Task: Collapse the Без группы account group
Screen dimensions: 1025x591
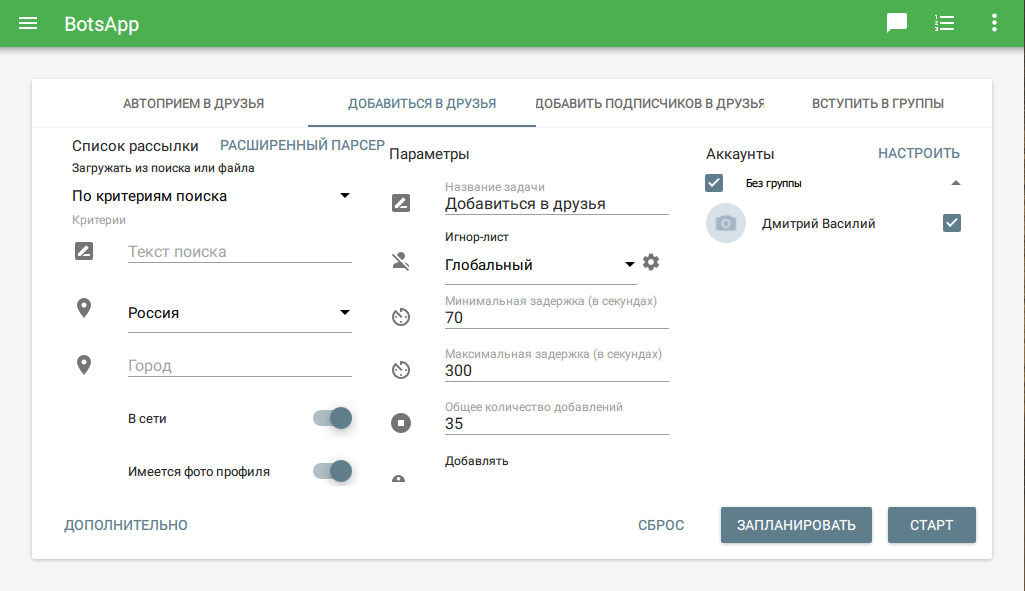Action: tap(956, 183)
